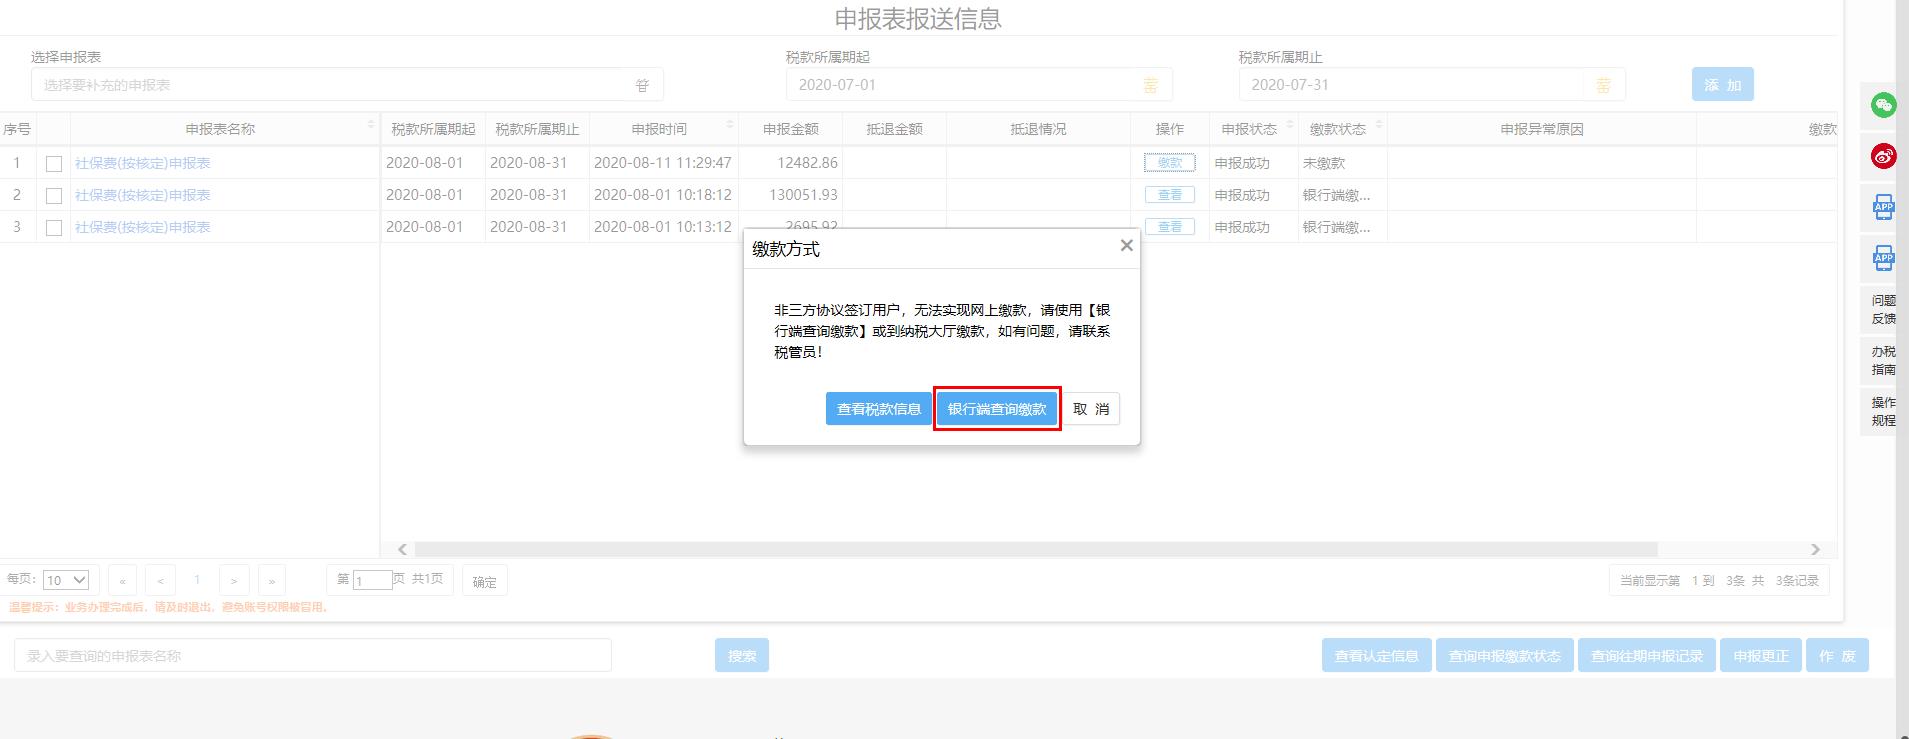Viewport: 1909px width, 739px height.
Task: Click the 录入要查询的申报表名称 search field
Action: pyautogui.click(x=313, y=655)
